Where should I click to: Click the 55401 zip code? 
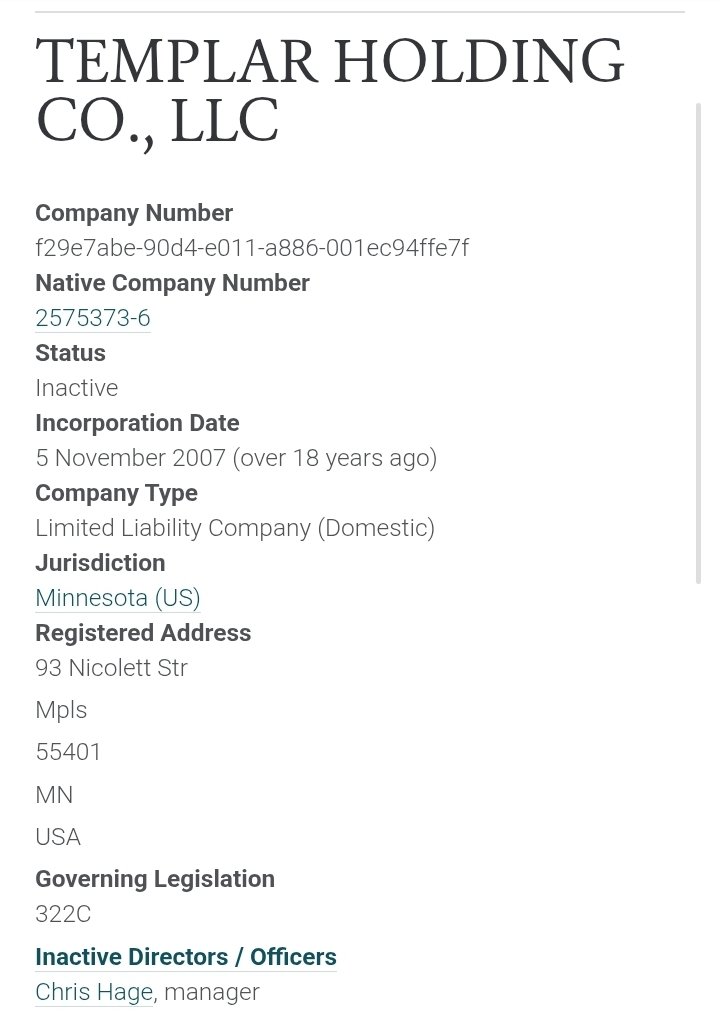pyautogui.click(x=68, y=752)
